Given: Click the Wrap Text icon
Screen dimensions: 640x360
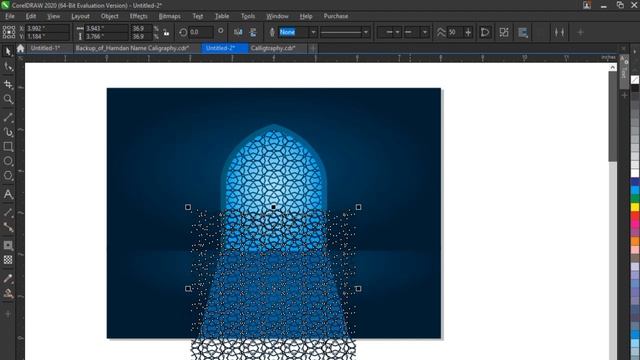Looking at the screenshot, I should (x=523, y=32).
